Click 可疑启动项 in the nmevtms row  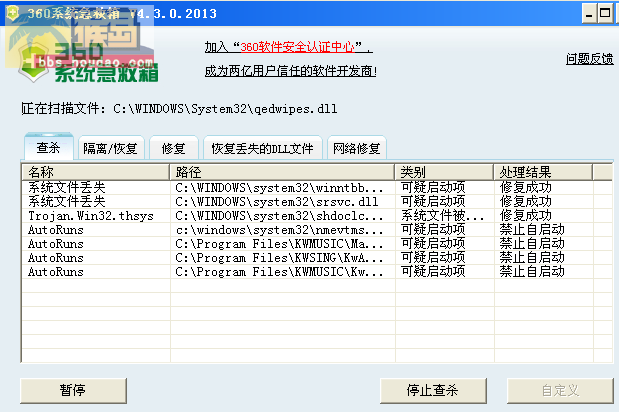433,230
